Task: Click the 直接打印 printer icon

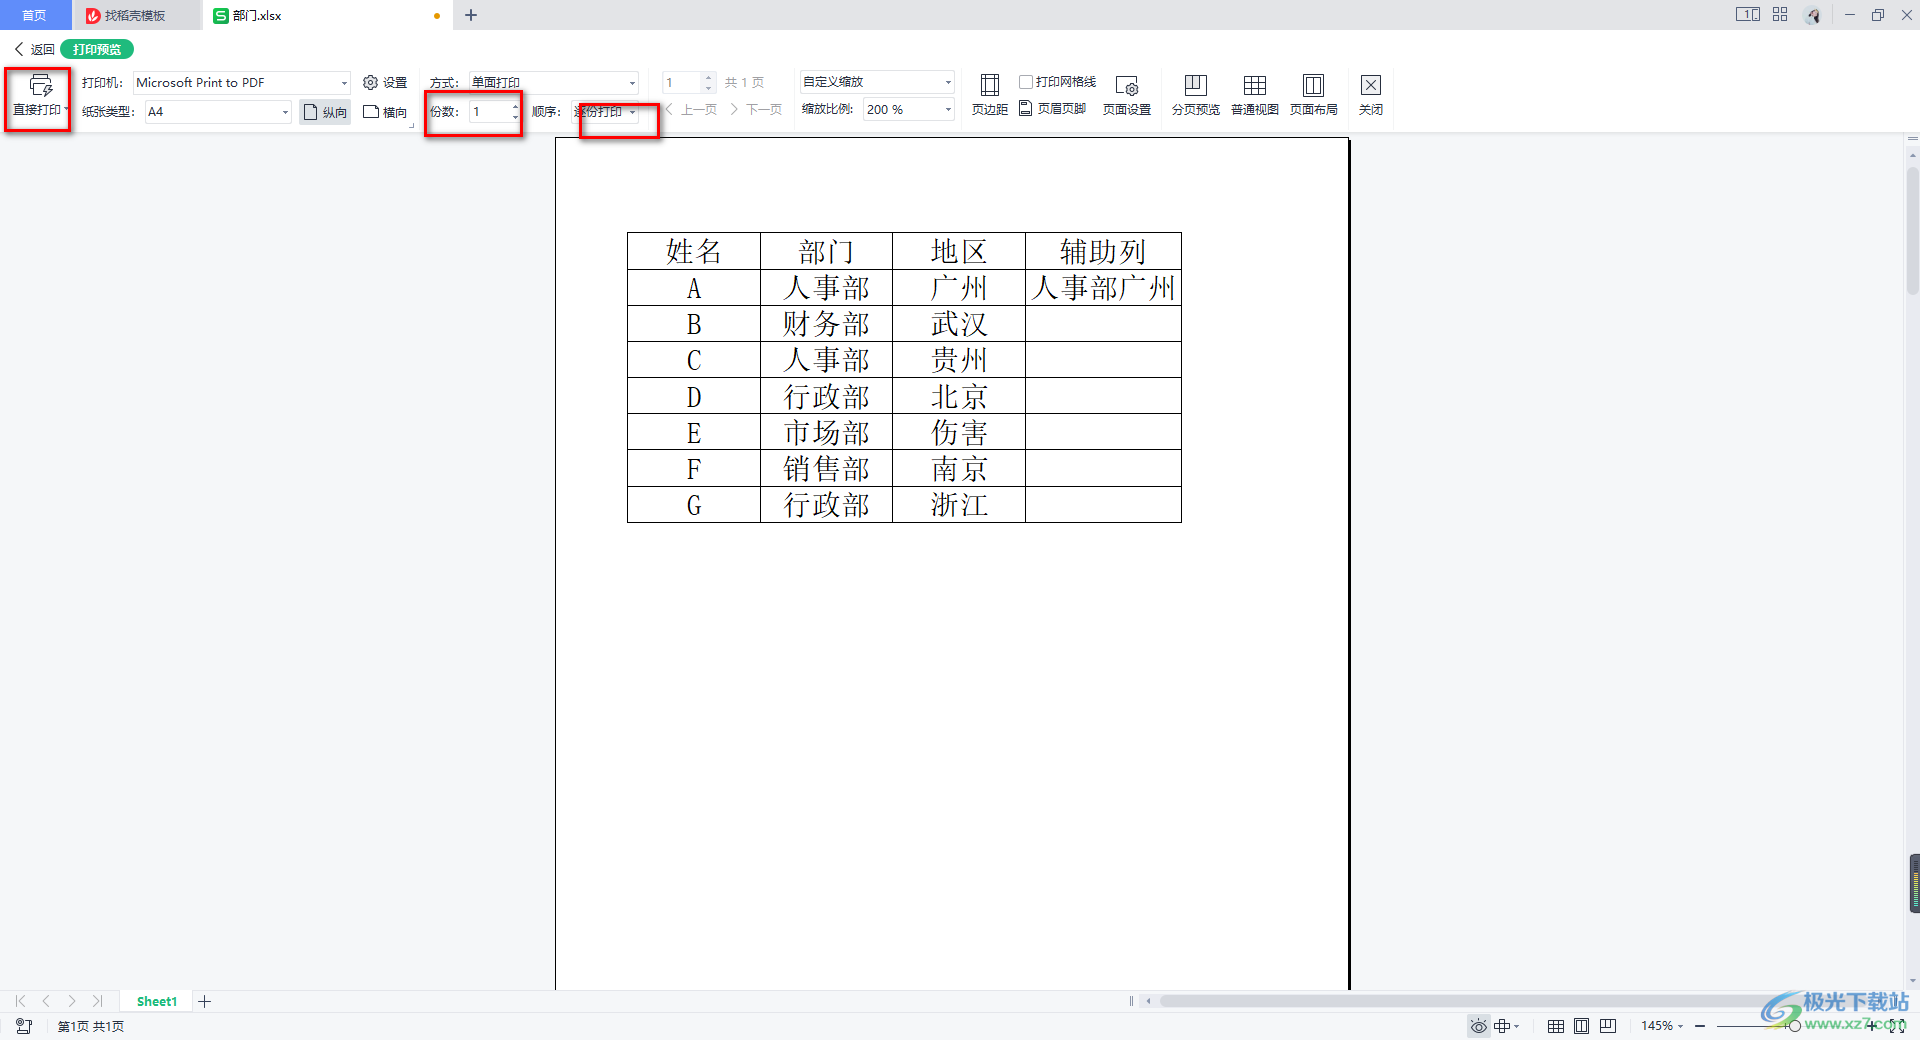Action: click(x=40, y=87)
